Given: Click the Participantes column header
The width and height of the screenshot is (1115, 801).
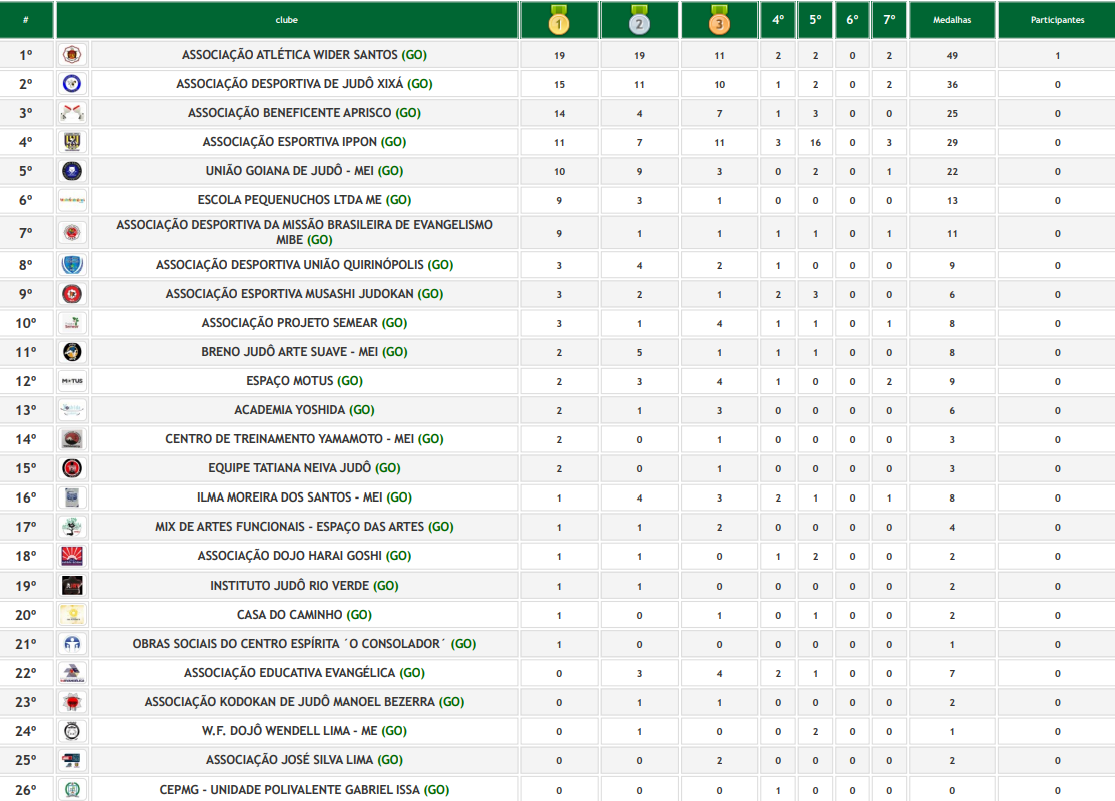Looking at the screenshot, I should (1056, 20).
